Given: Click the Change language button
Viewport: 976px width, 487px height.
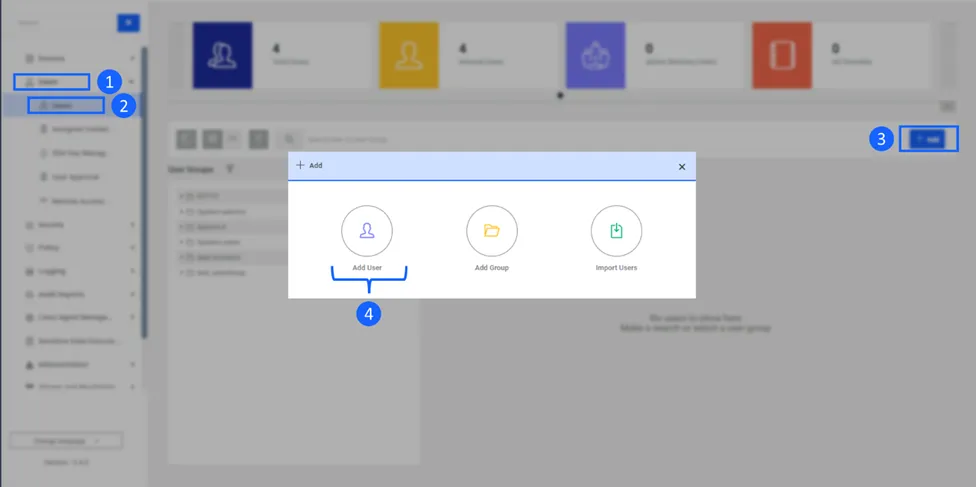Looking at the screenshot, I should (x=66, y=441).
